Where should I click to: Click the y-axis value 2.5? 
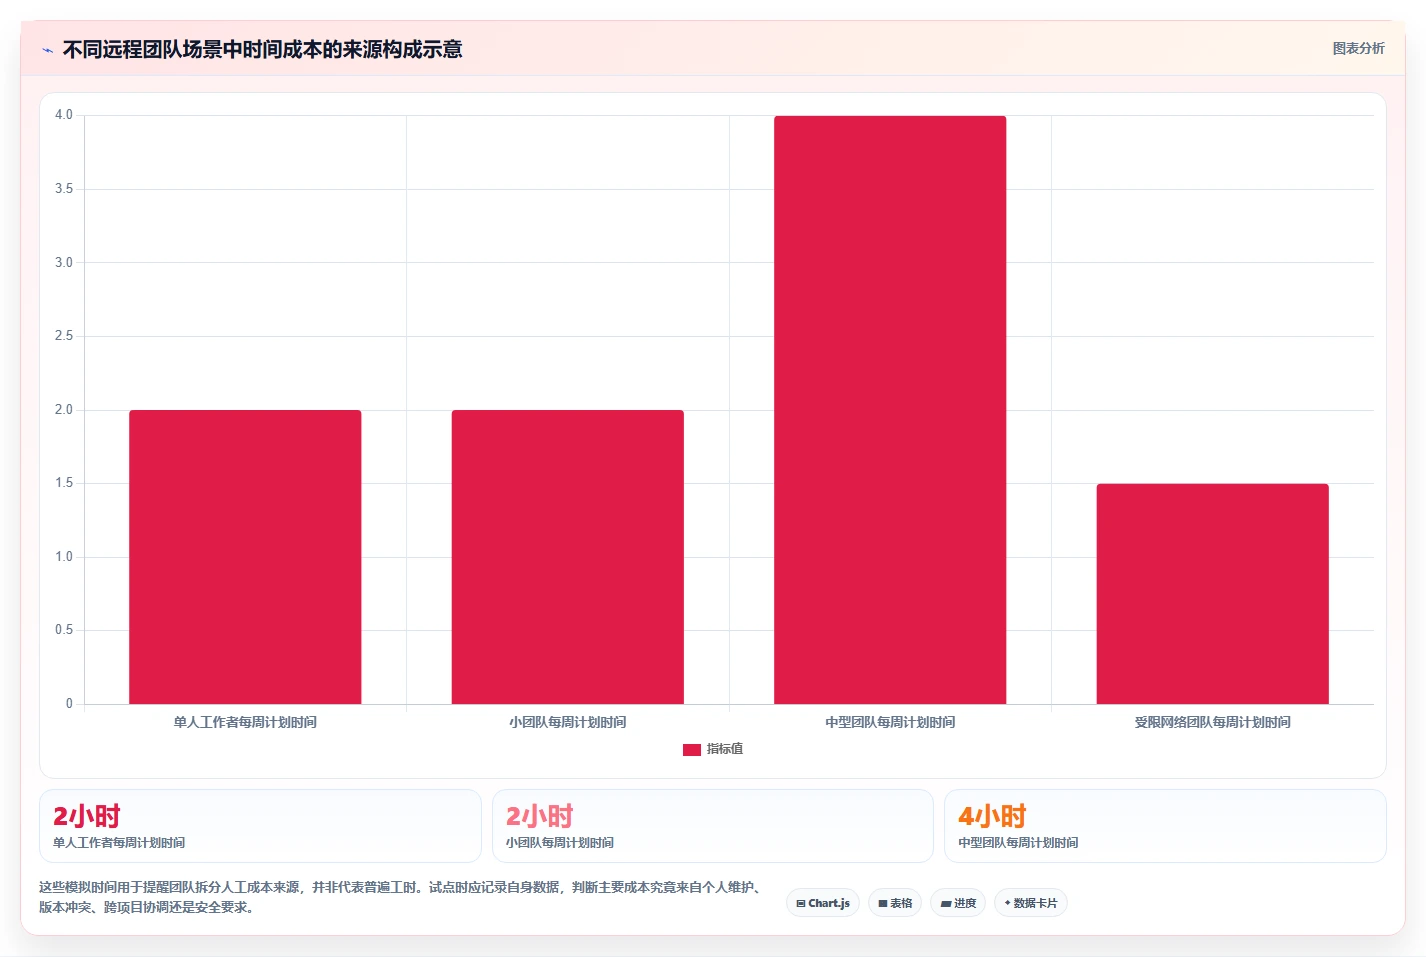(x=64, y=336)
